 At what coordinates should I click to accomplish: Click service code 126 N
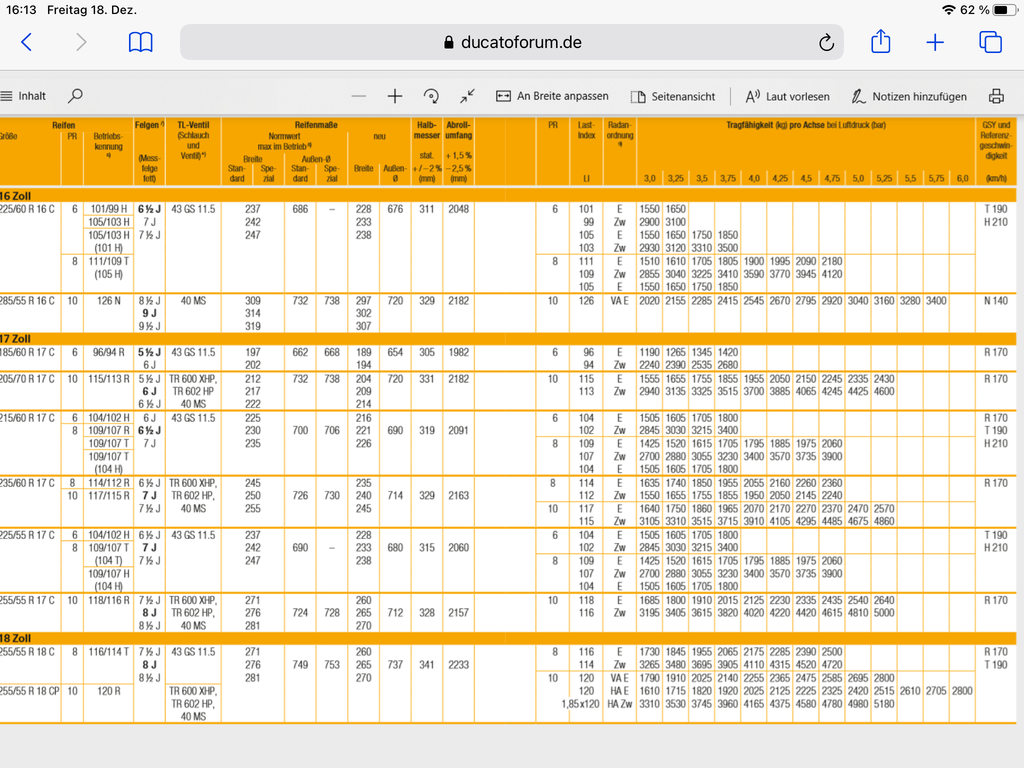point(108,300)
